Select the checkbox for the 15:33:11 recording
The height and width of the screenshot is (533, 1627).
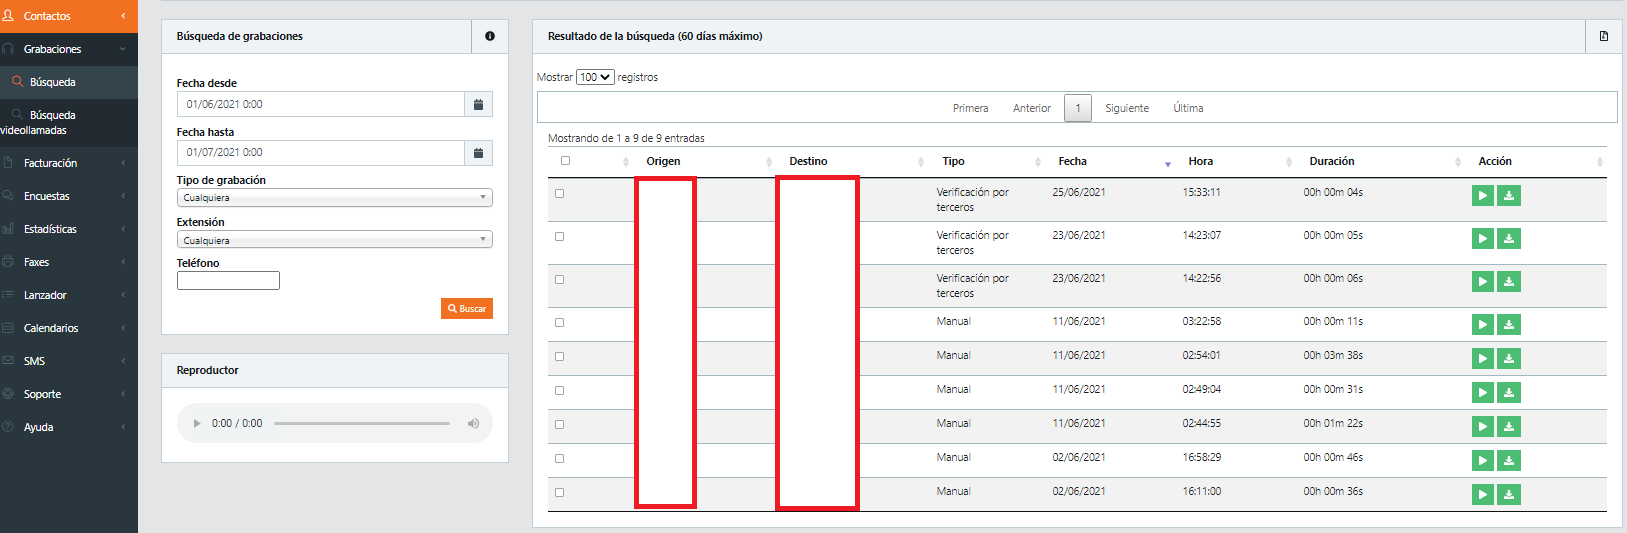[560, 194]
